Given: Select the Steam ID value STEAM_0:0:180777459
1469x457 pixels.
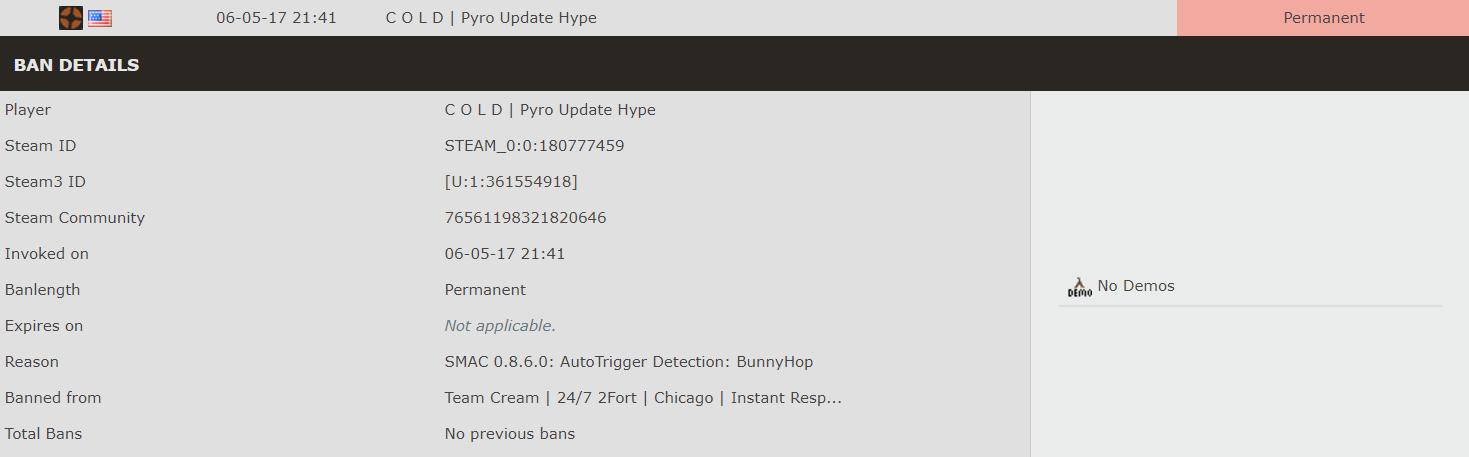Looking at the screenshot, I should pos(534,146).
